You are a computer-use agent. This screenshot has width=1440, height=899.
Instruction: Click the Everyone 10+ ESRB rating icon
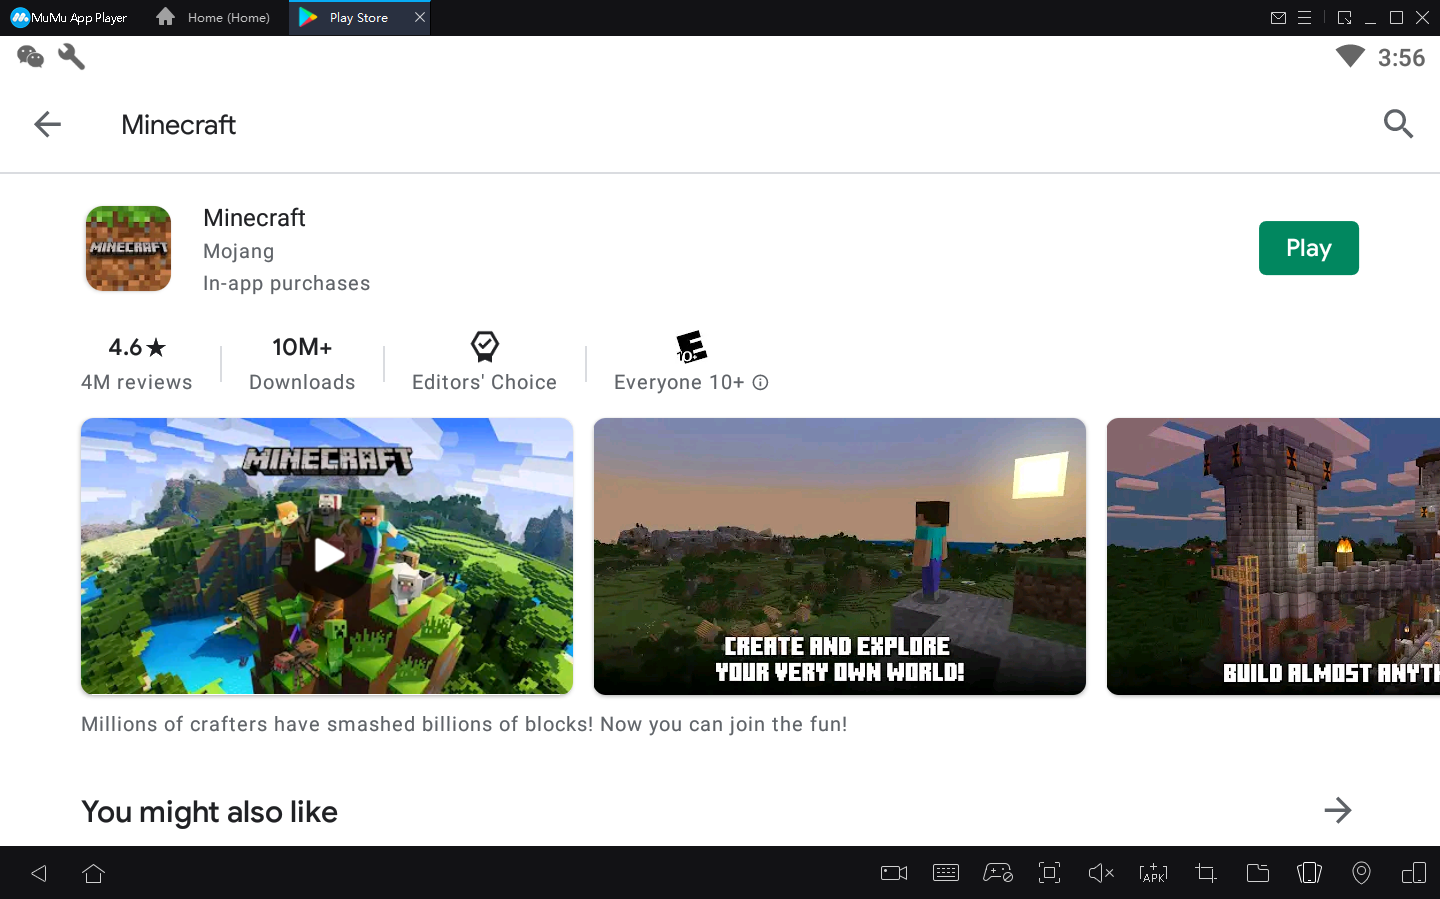691,347
